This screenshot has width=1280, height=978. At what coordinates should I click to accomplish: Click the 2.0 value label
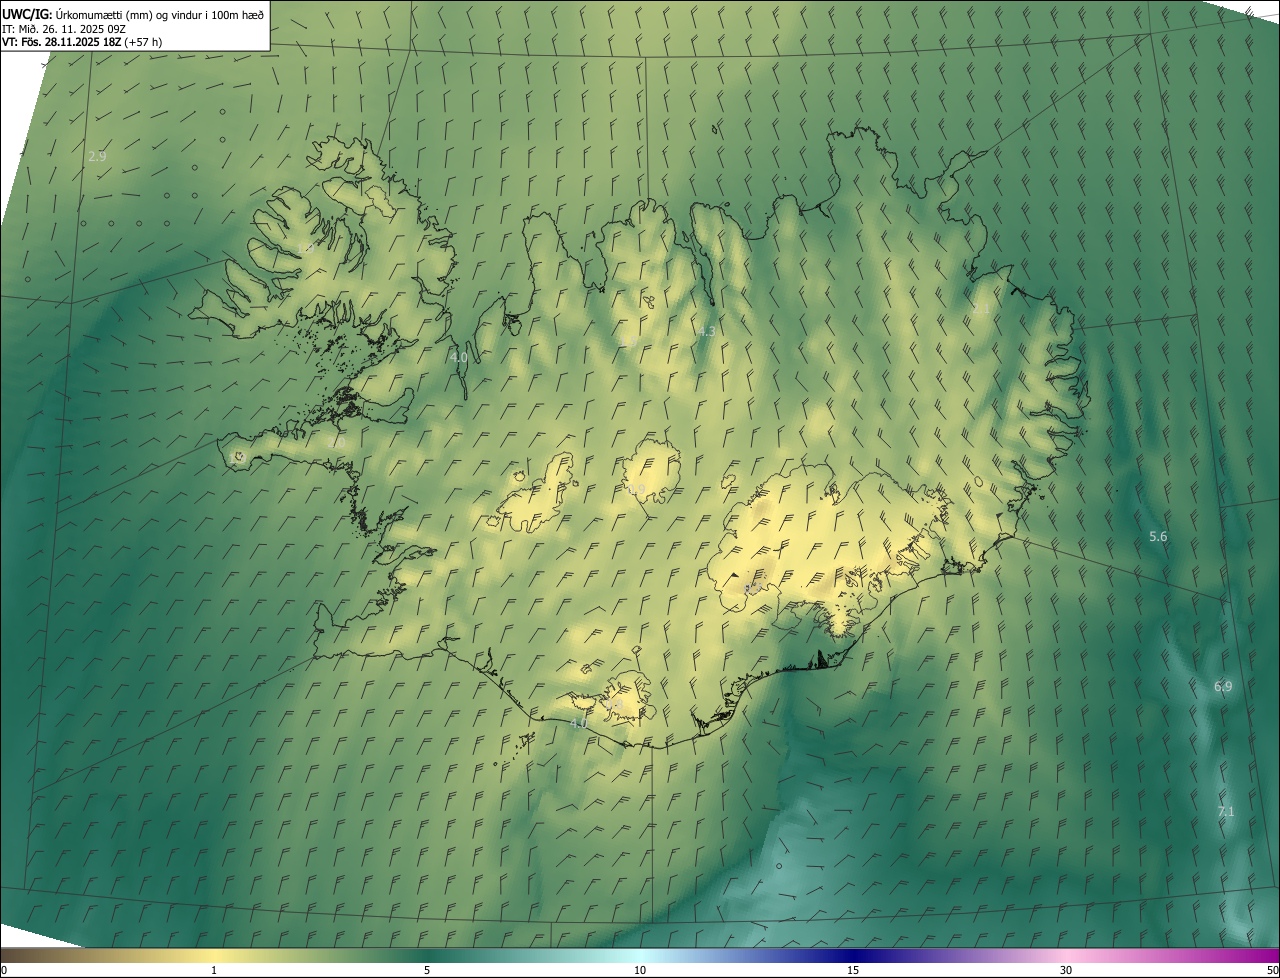(x=337, y=442)
